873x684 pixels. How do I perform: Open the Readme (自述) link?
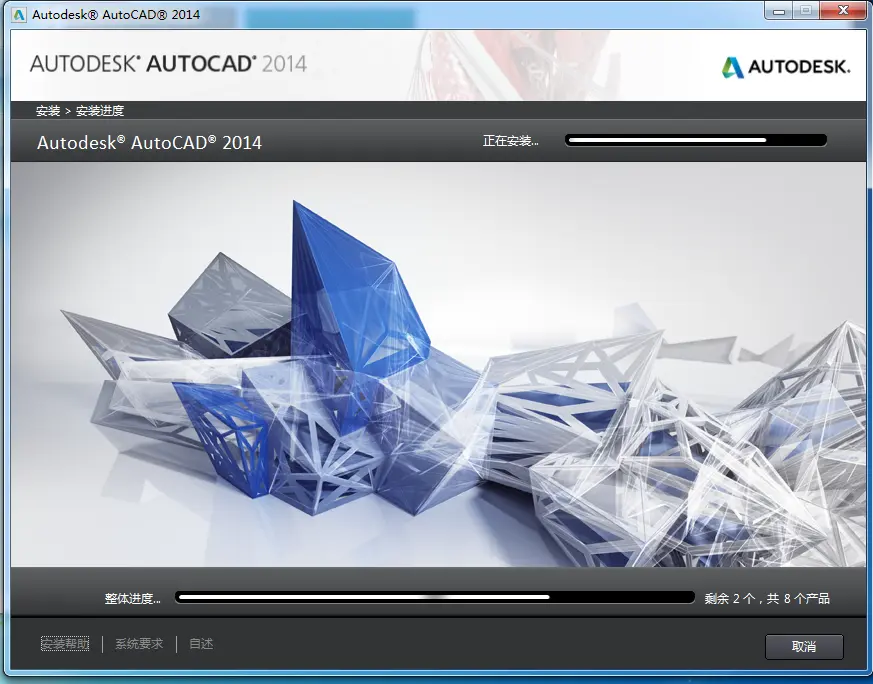[201, 644]
